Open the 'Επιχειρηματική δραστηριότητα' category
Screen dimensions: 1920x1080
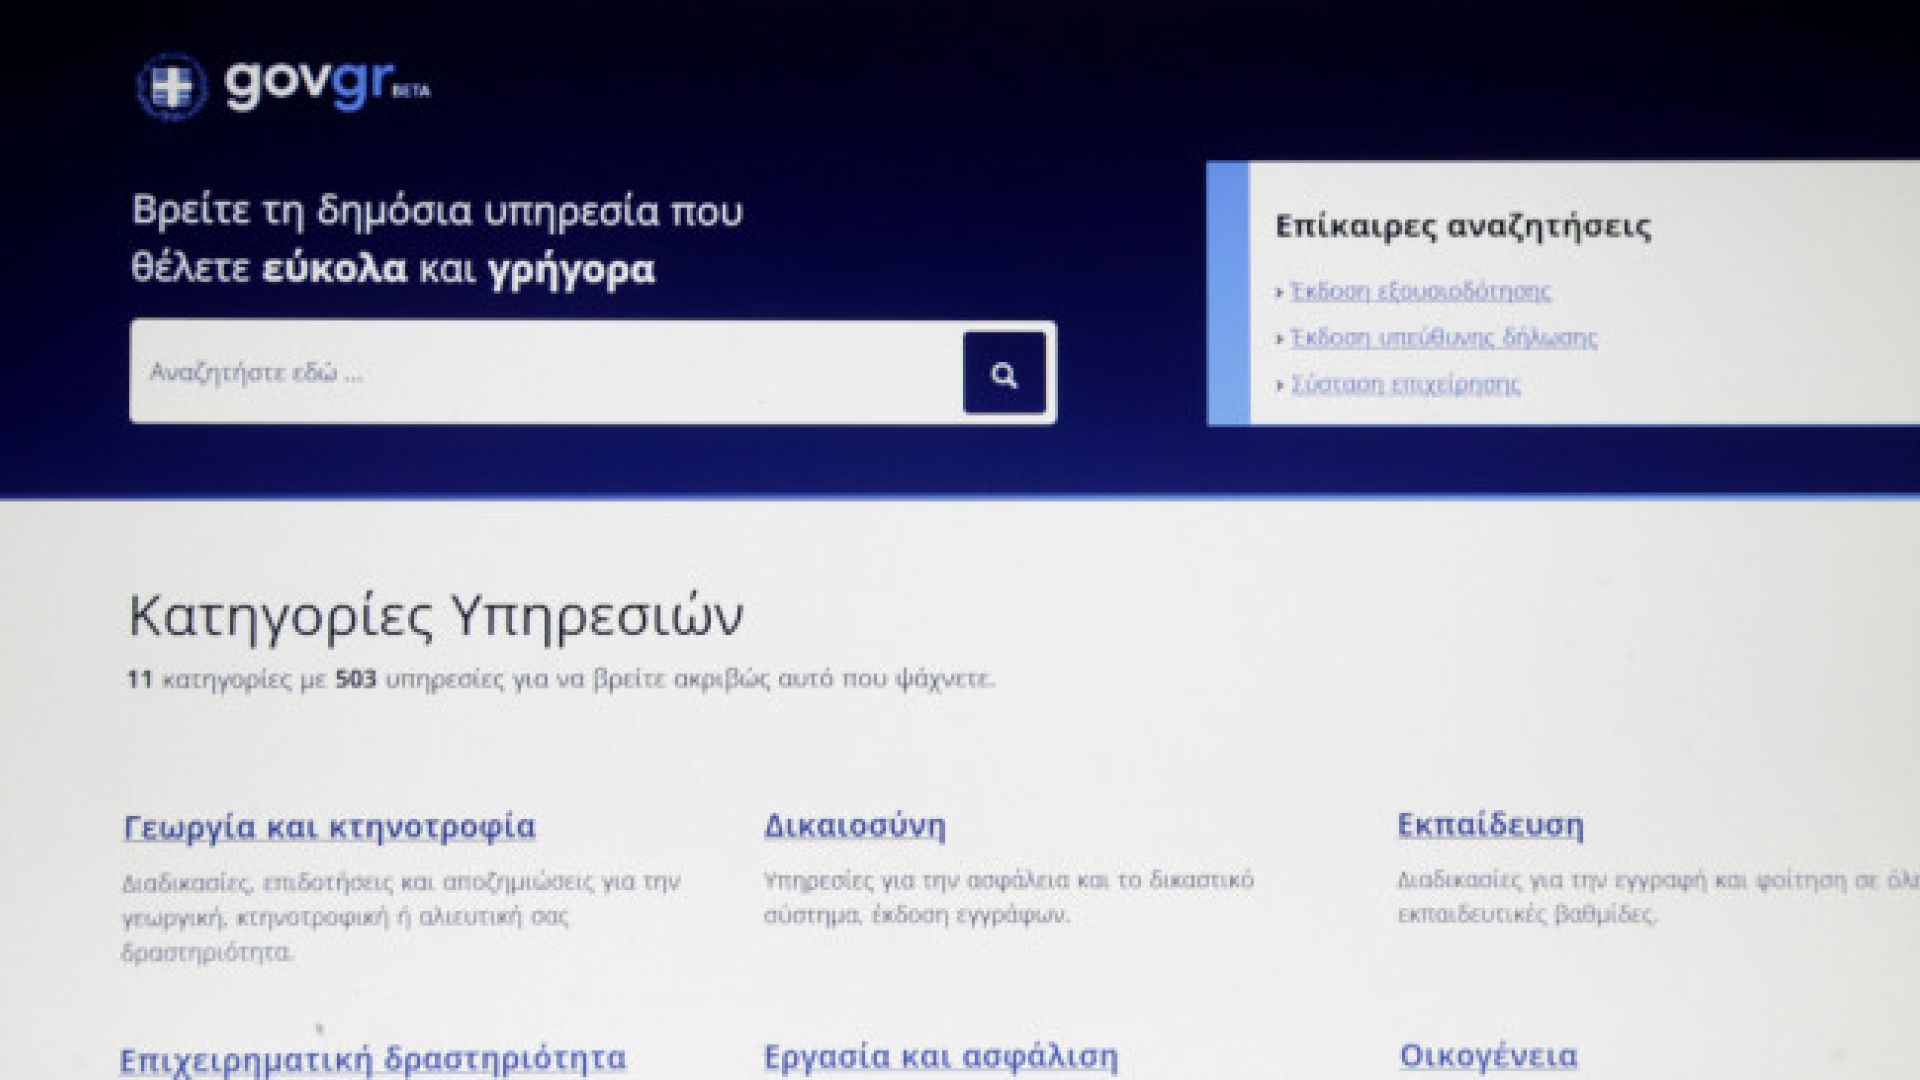point(372,1058)
